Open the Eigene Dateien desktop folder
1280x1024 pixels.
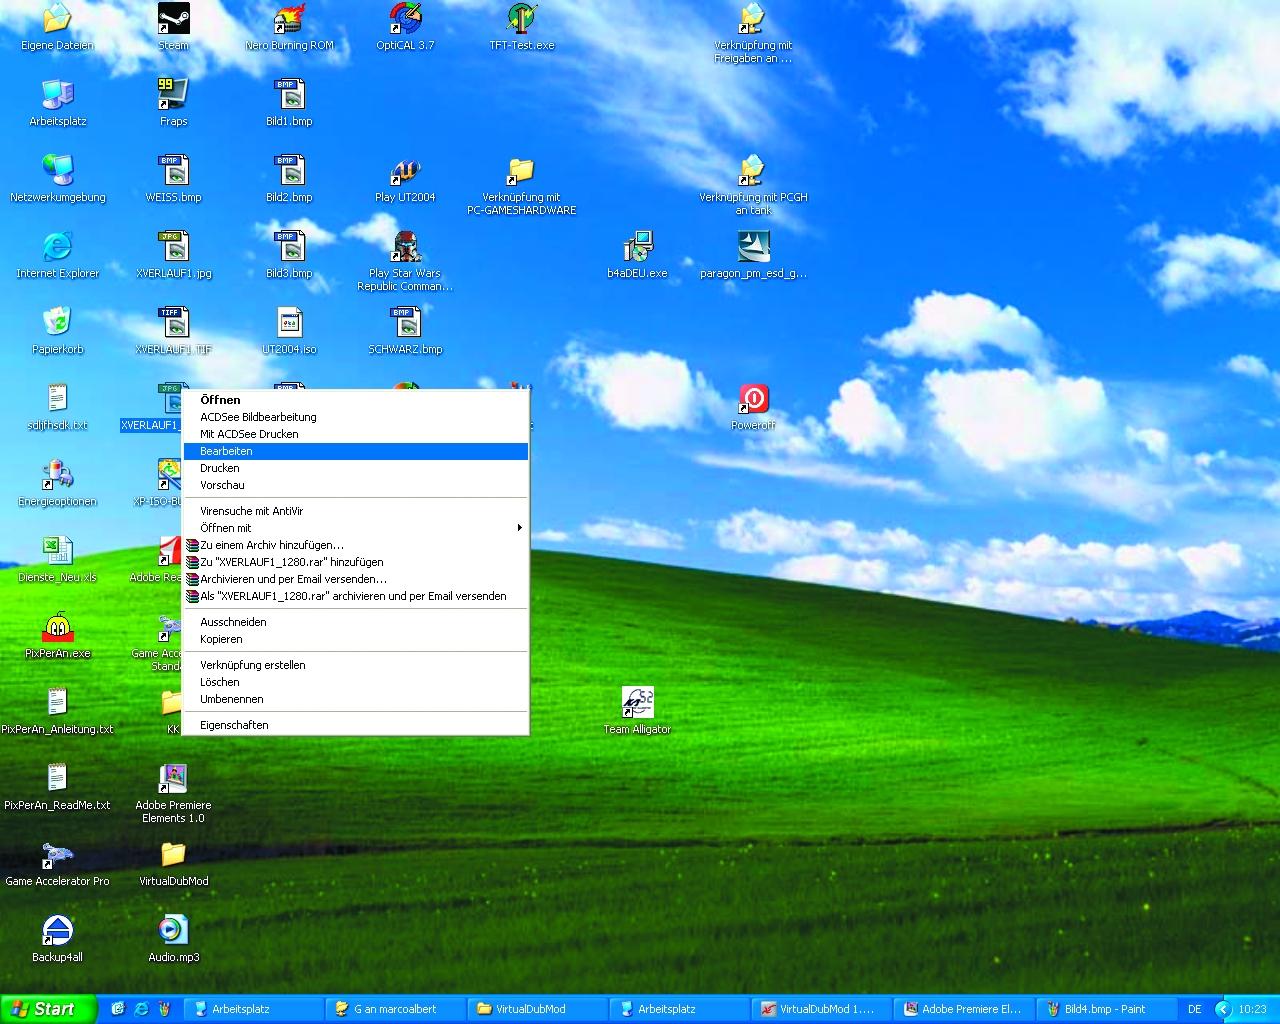pos(57,19)
